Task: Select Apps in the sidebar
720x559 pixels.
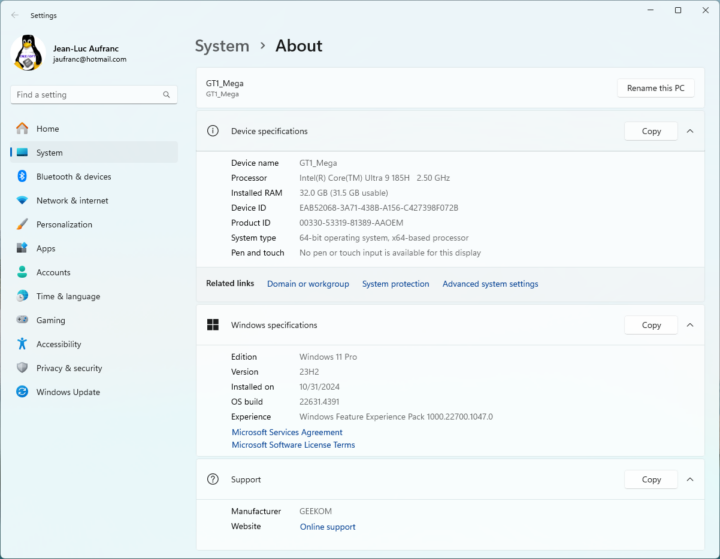Action: (94, 248)
